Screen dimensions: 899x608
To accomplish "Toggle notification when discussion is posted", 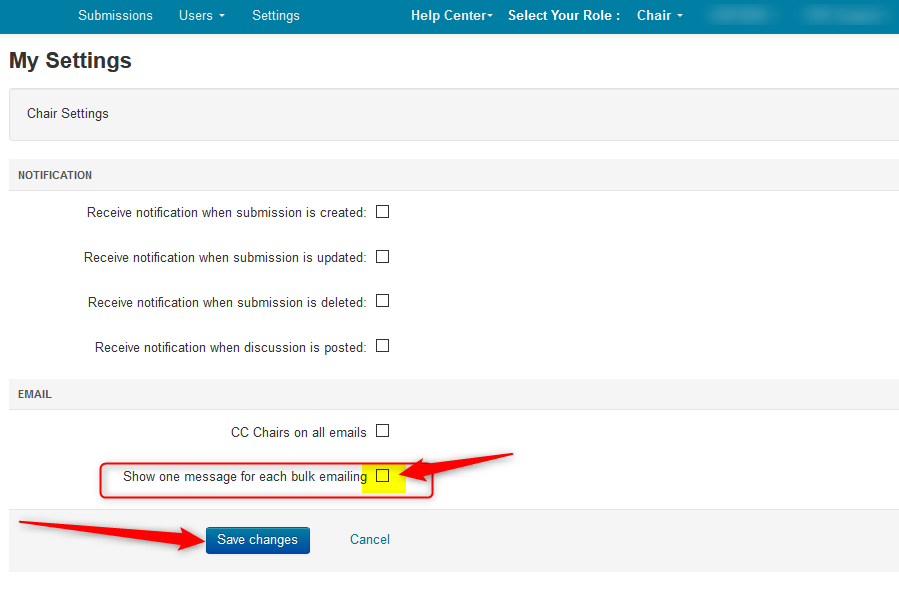I will [x=382, y=346].
